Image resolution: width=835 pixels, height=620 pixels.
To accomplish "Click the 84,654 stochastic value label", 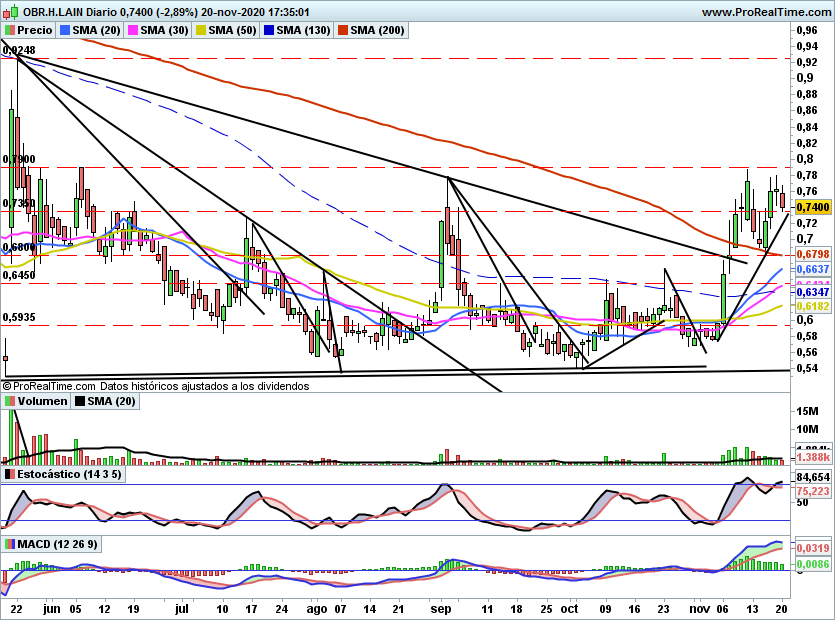I will 813,477.
